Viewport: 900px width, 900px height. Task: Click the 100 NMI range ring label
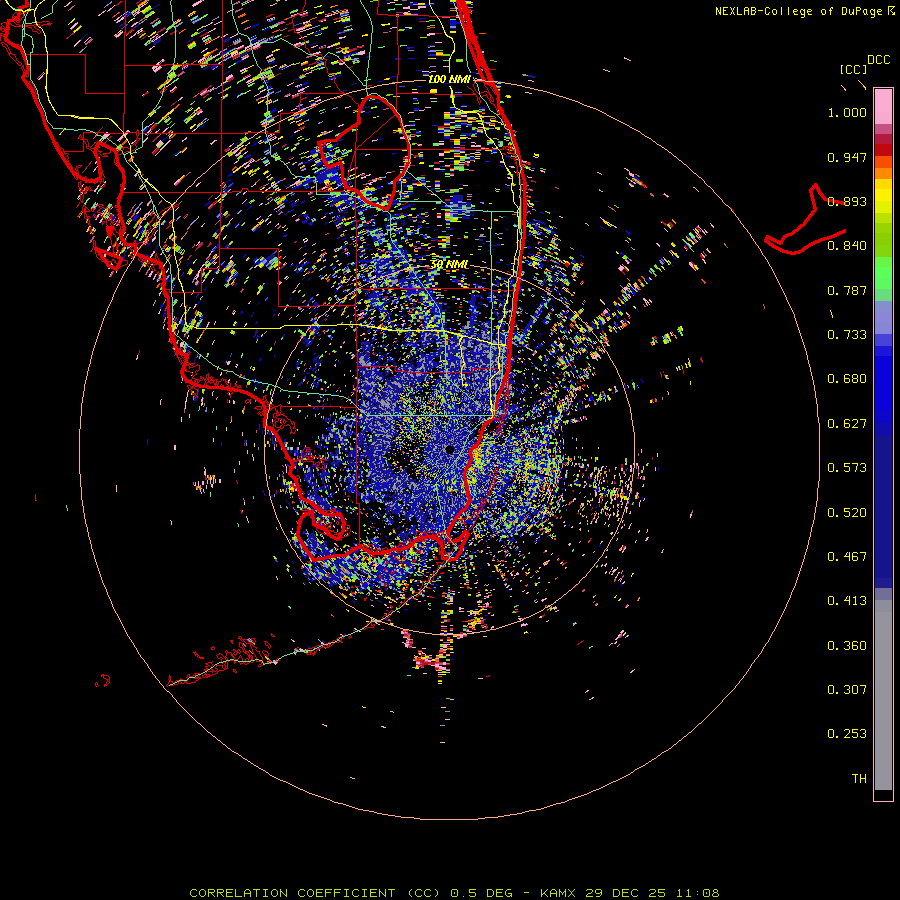[449, 79]
